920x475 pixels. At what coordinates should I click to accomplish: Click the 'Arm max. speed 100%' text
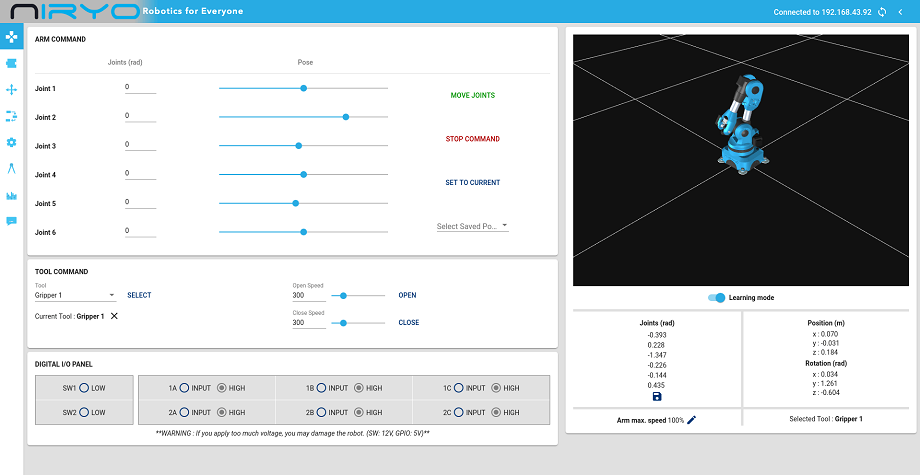tap(650, 420)
